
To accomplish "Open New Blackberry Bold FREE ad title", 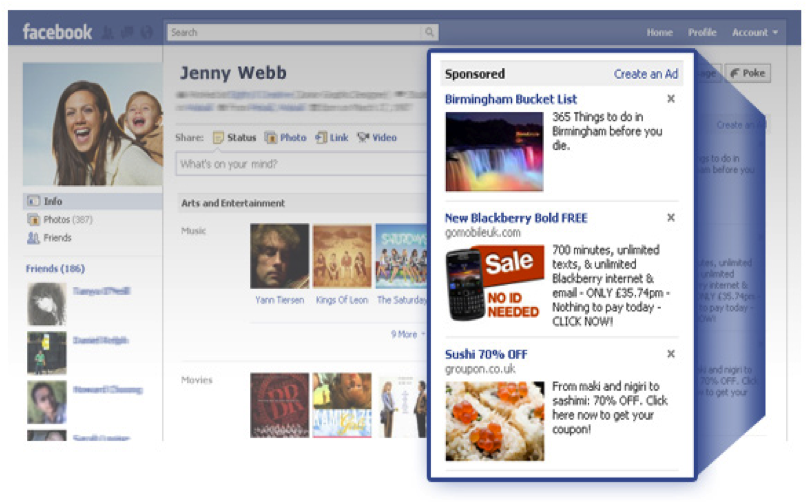I will tap(516, 218).
